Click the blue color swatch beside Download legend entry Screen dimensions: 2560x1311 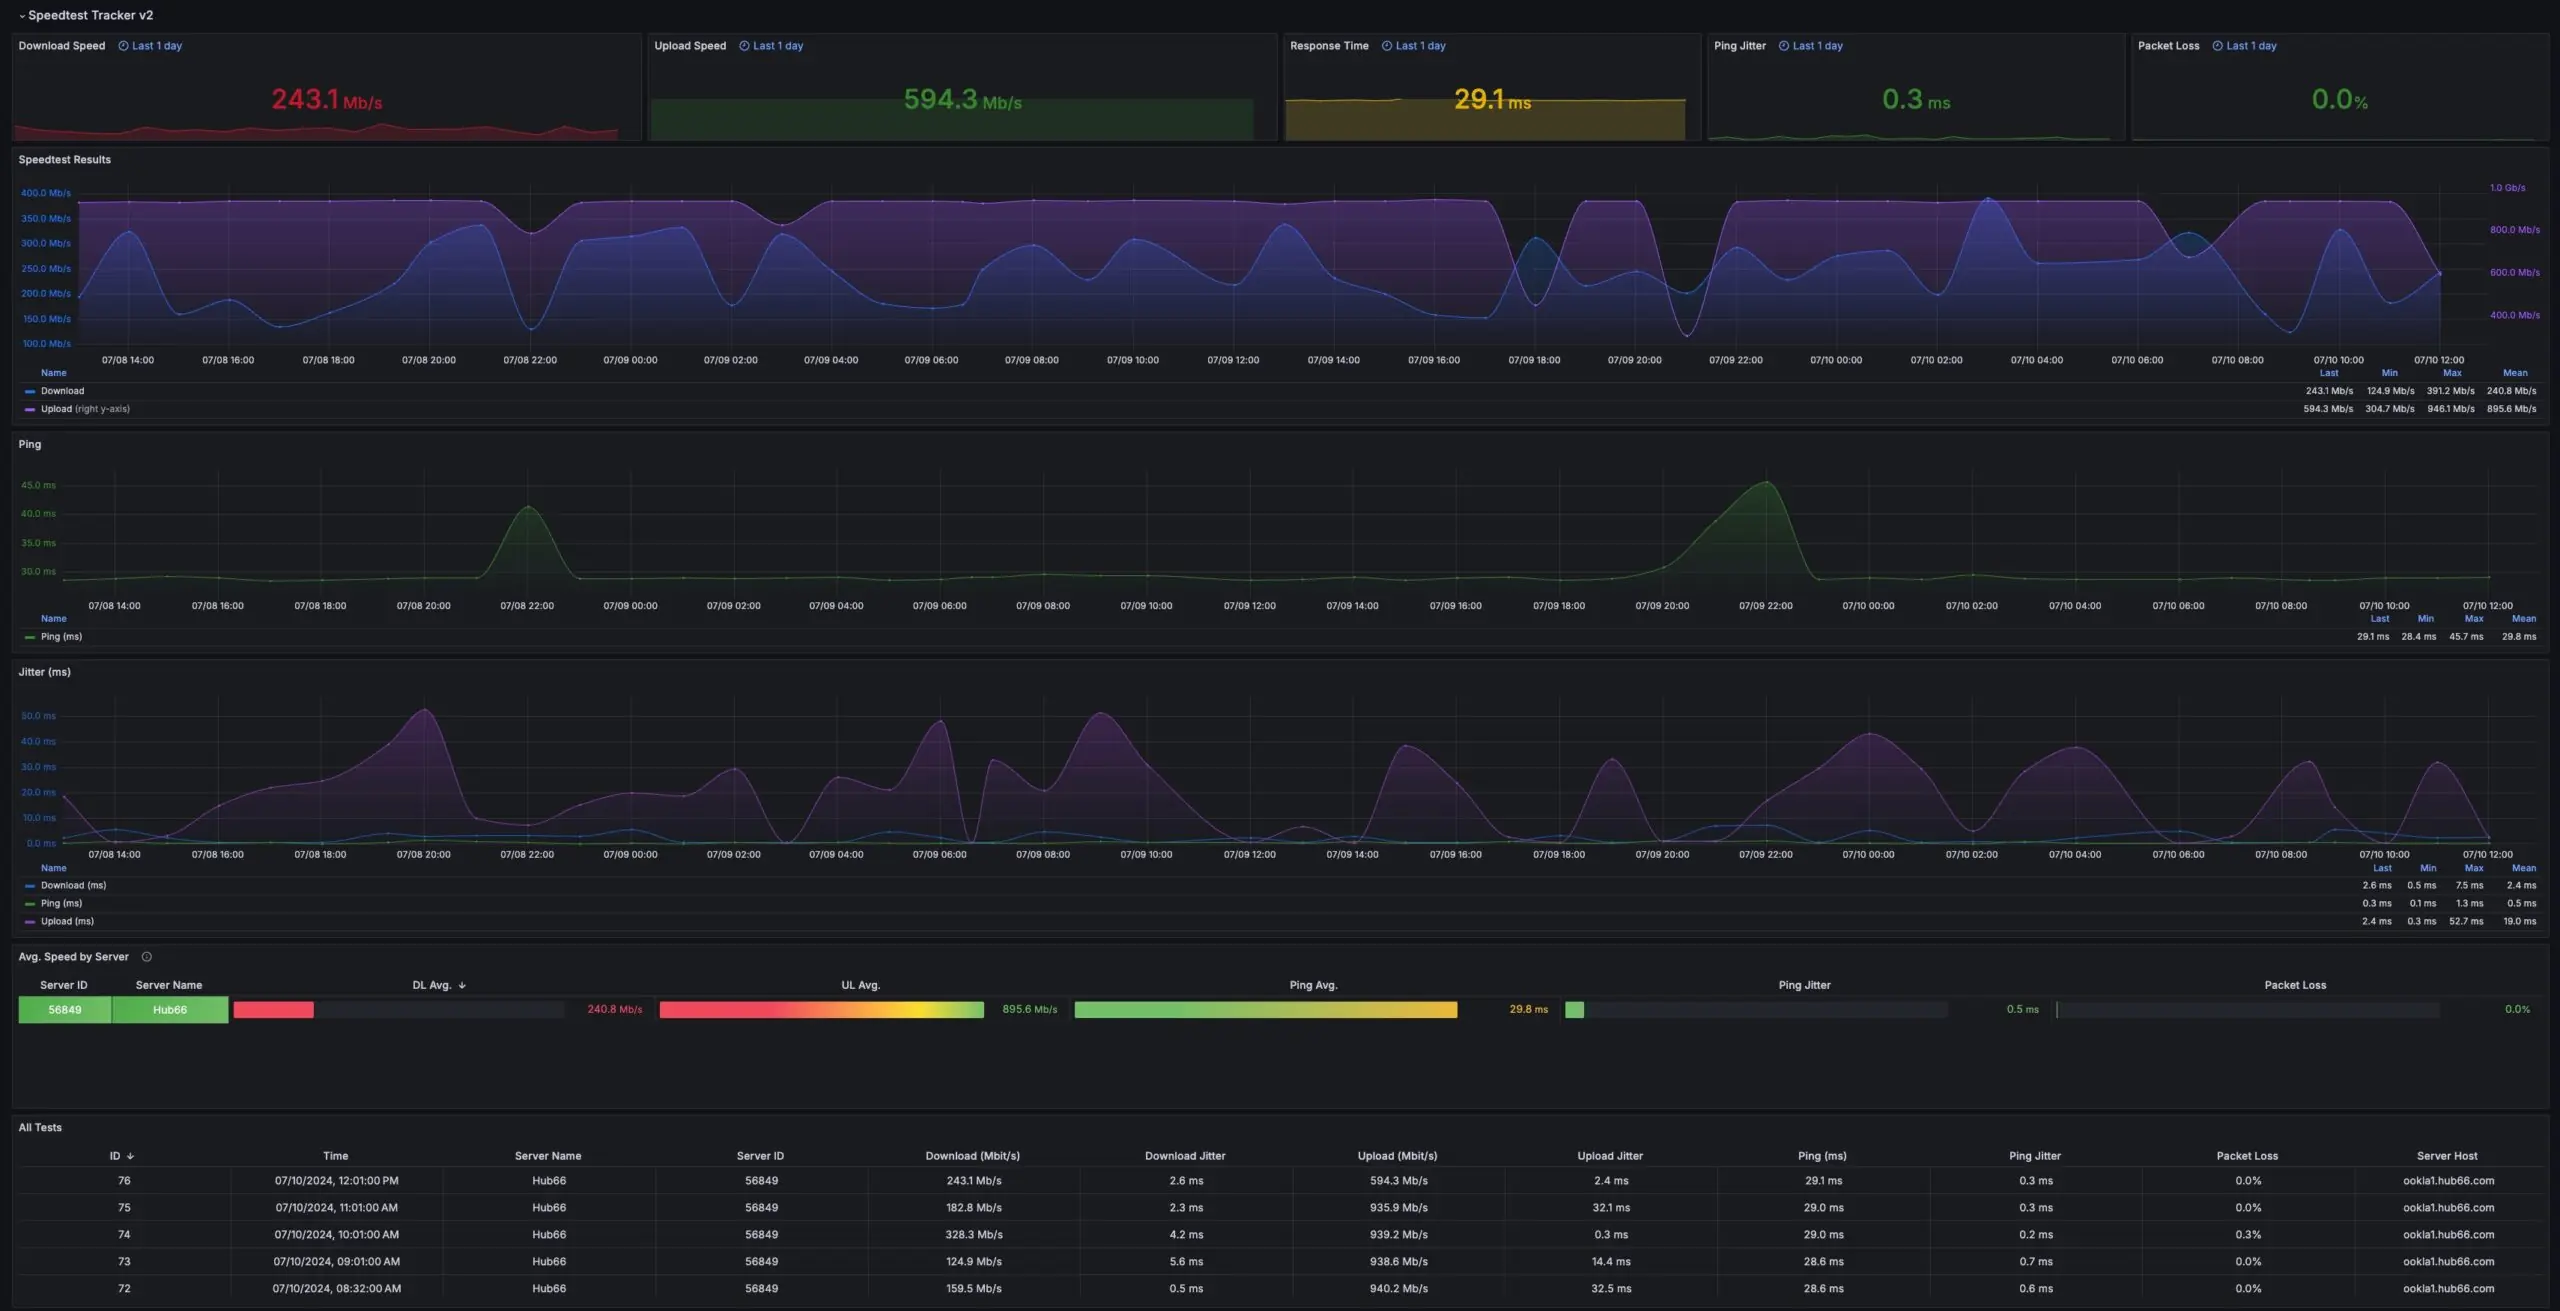(x=28, y=391)
